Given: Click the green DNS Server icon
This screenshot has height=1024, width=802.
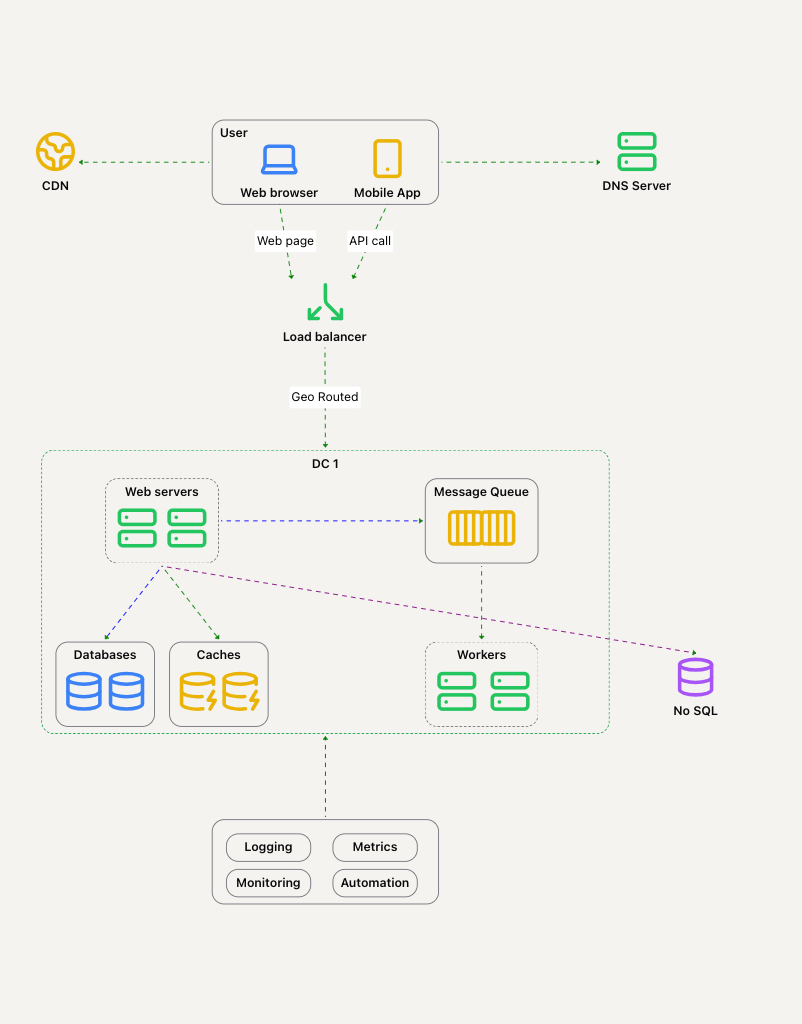Looking at the screenshot, I should click(x=636, y=152).
